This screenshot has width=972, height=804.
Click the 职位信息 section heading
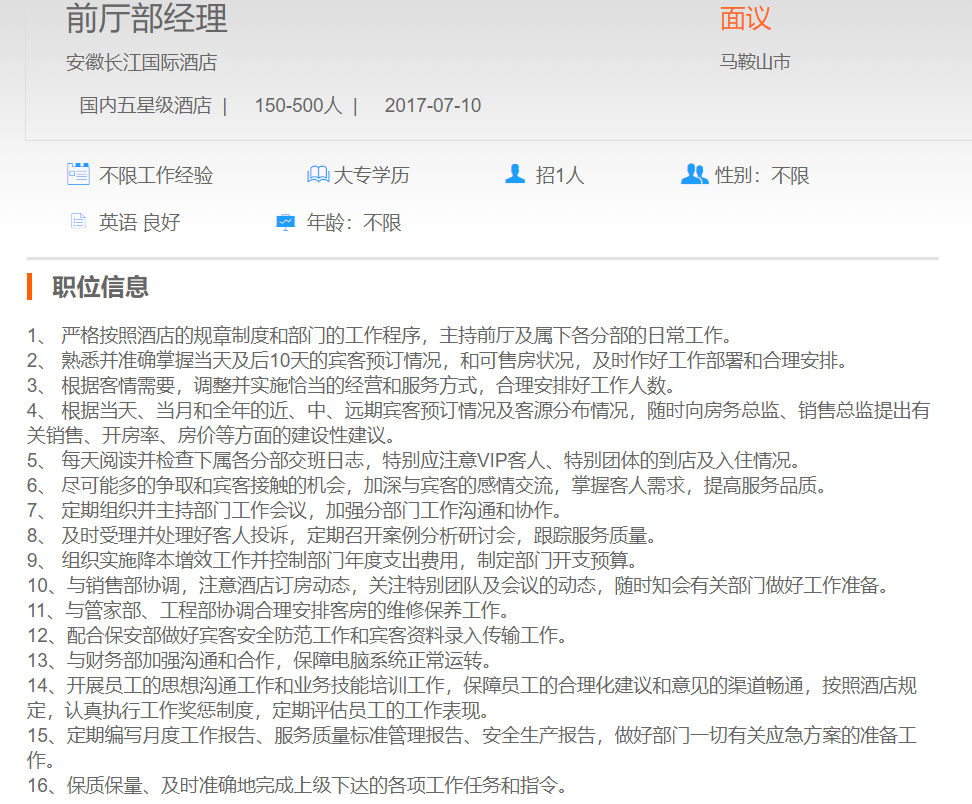100,287
